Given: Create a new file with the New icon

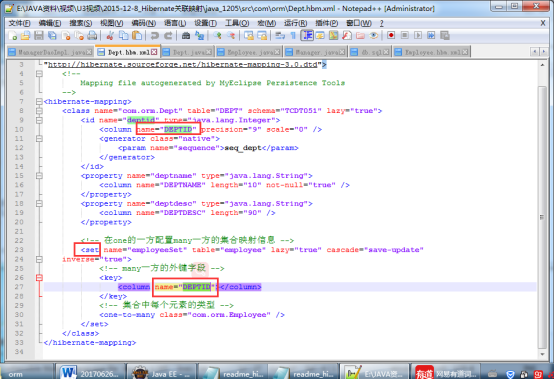Looking at the screenshot, I should pos(13,35).
